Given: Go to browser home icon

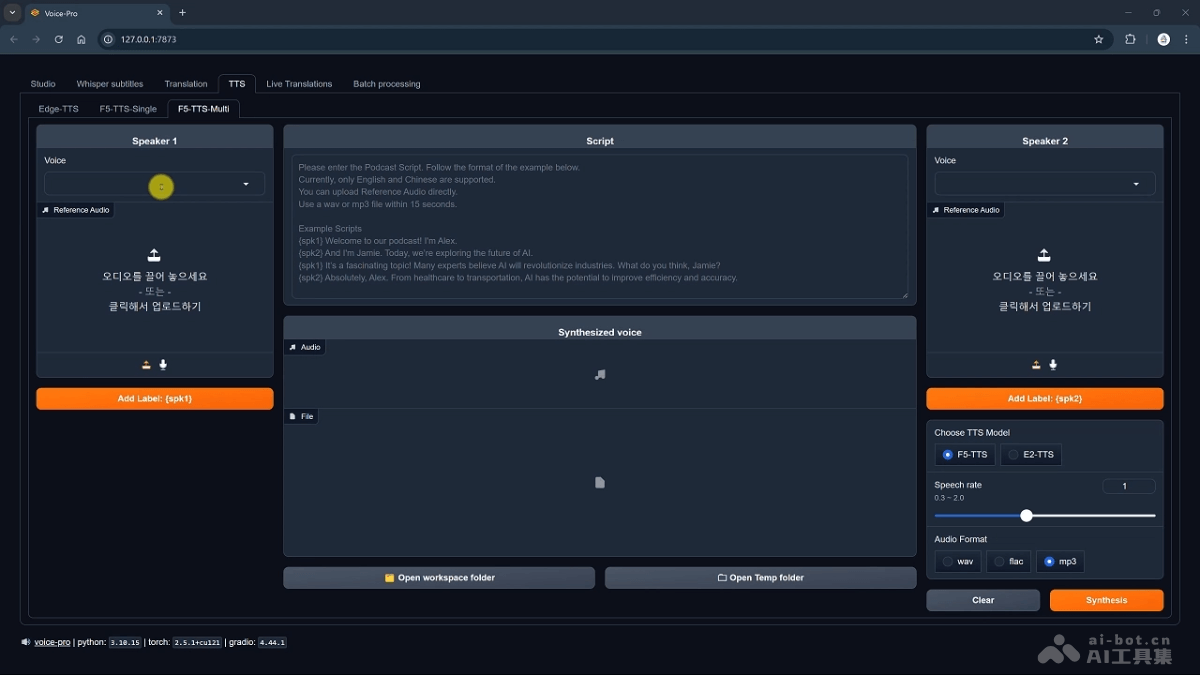Looking at the screenshot, I should pos(82,39).
